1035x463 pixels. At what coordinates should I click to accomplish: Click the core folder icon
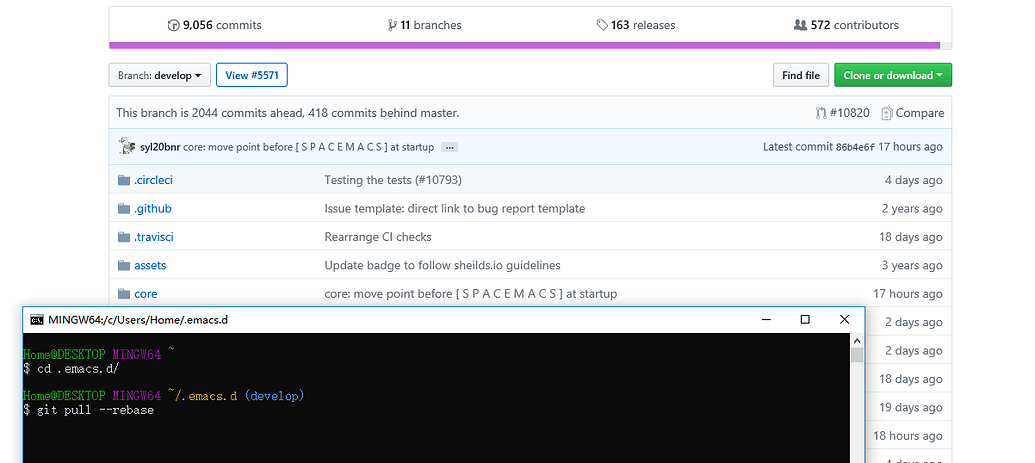click(124, 294)
